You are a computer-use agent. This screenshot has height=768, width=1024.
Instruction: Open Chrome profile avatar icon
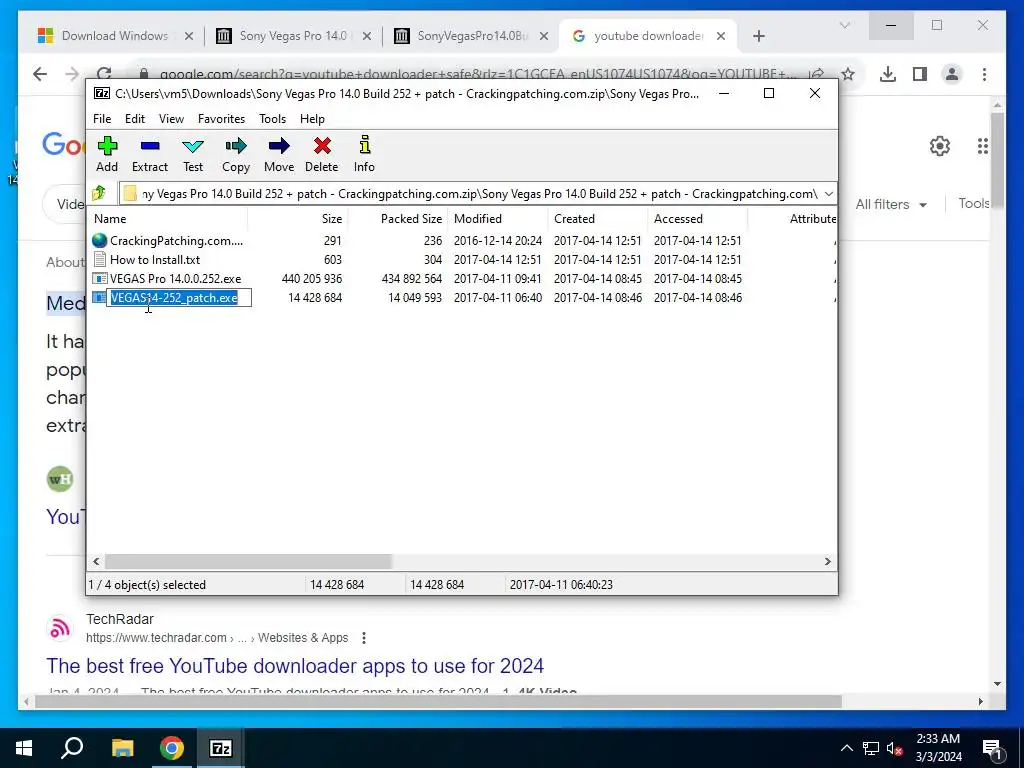952,74
